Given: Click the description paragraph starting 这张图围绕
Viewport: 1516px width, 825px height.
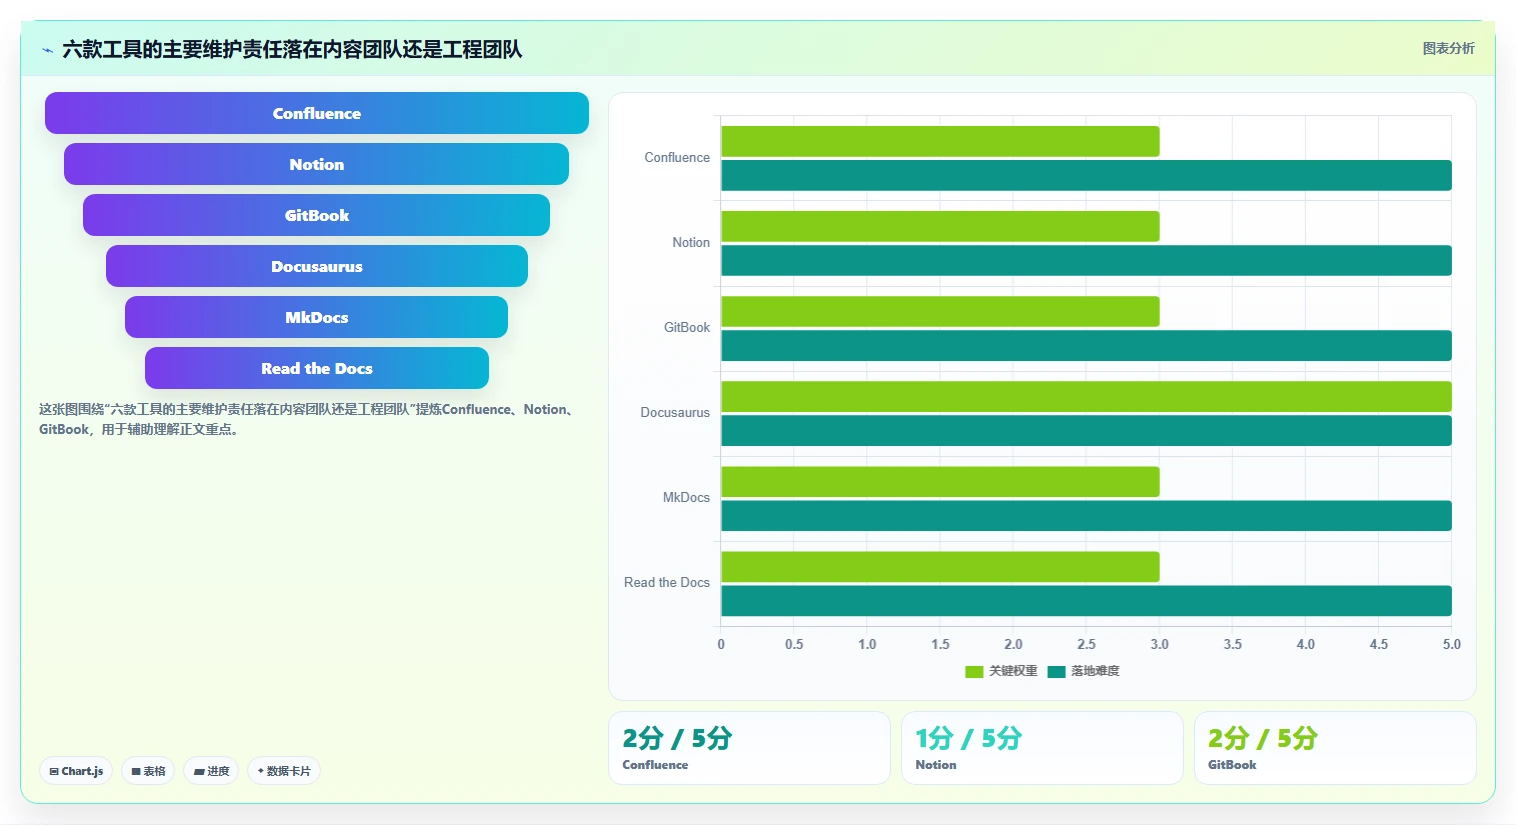Looking at the screenshot, I should (308, 419).
